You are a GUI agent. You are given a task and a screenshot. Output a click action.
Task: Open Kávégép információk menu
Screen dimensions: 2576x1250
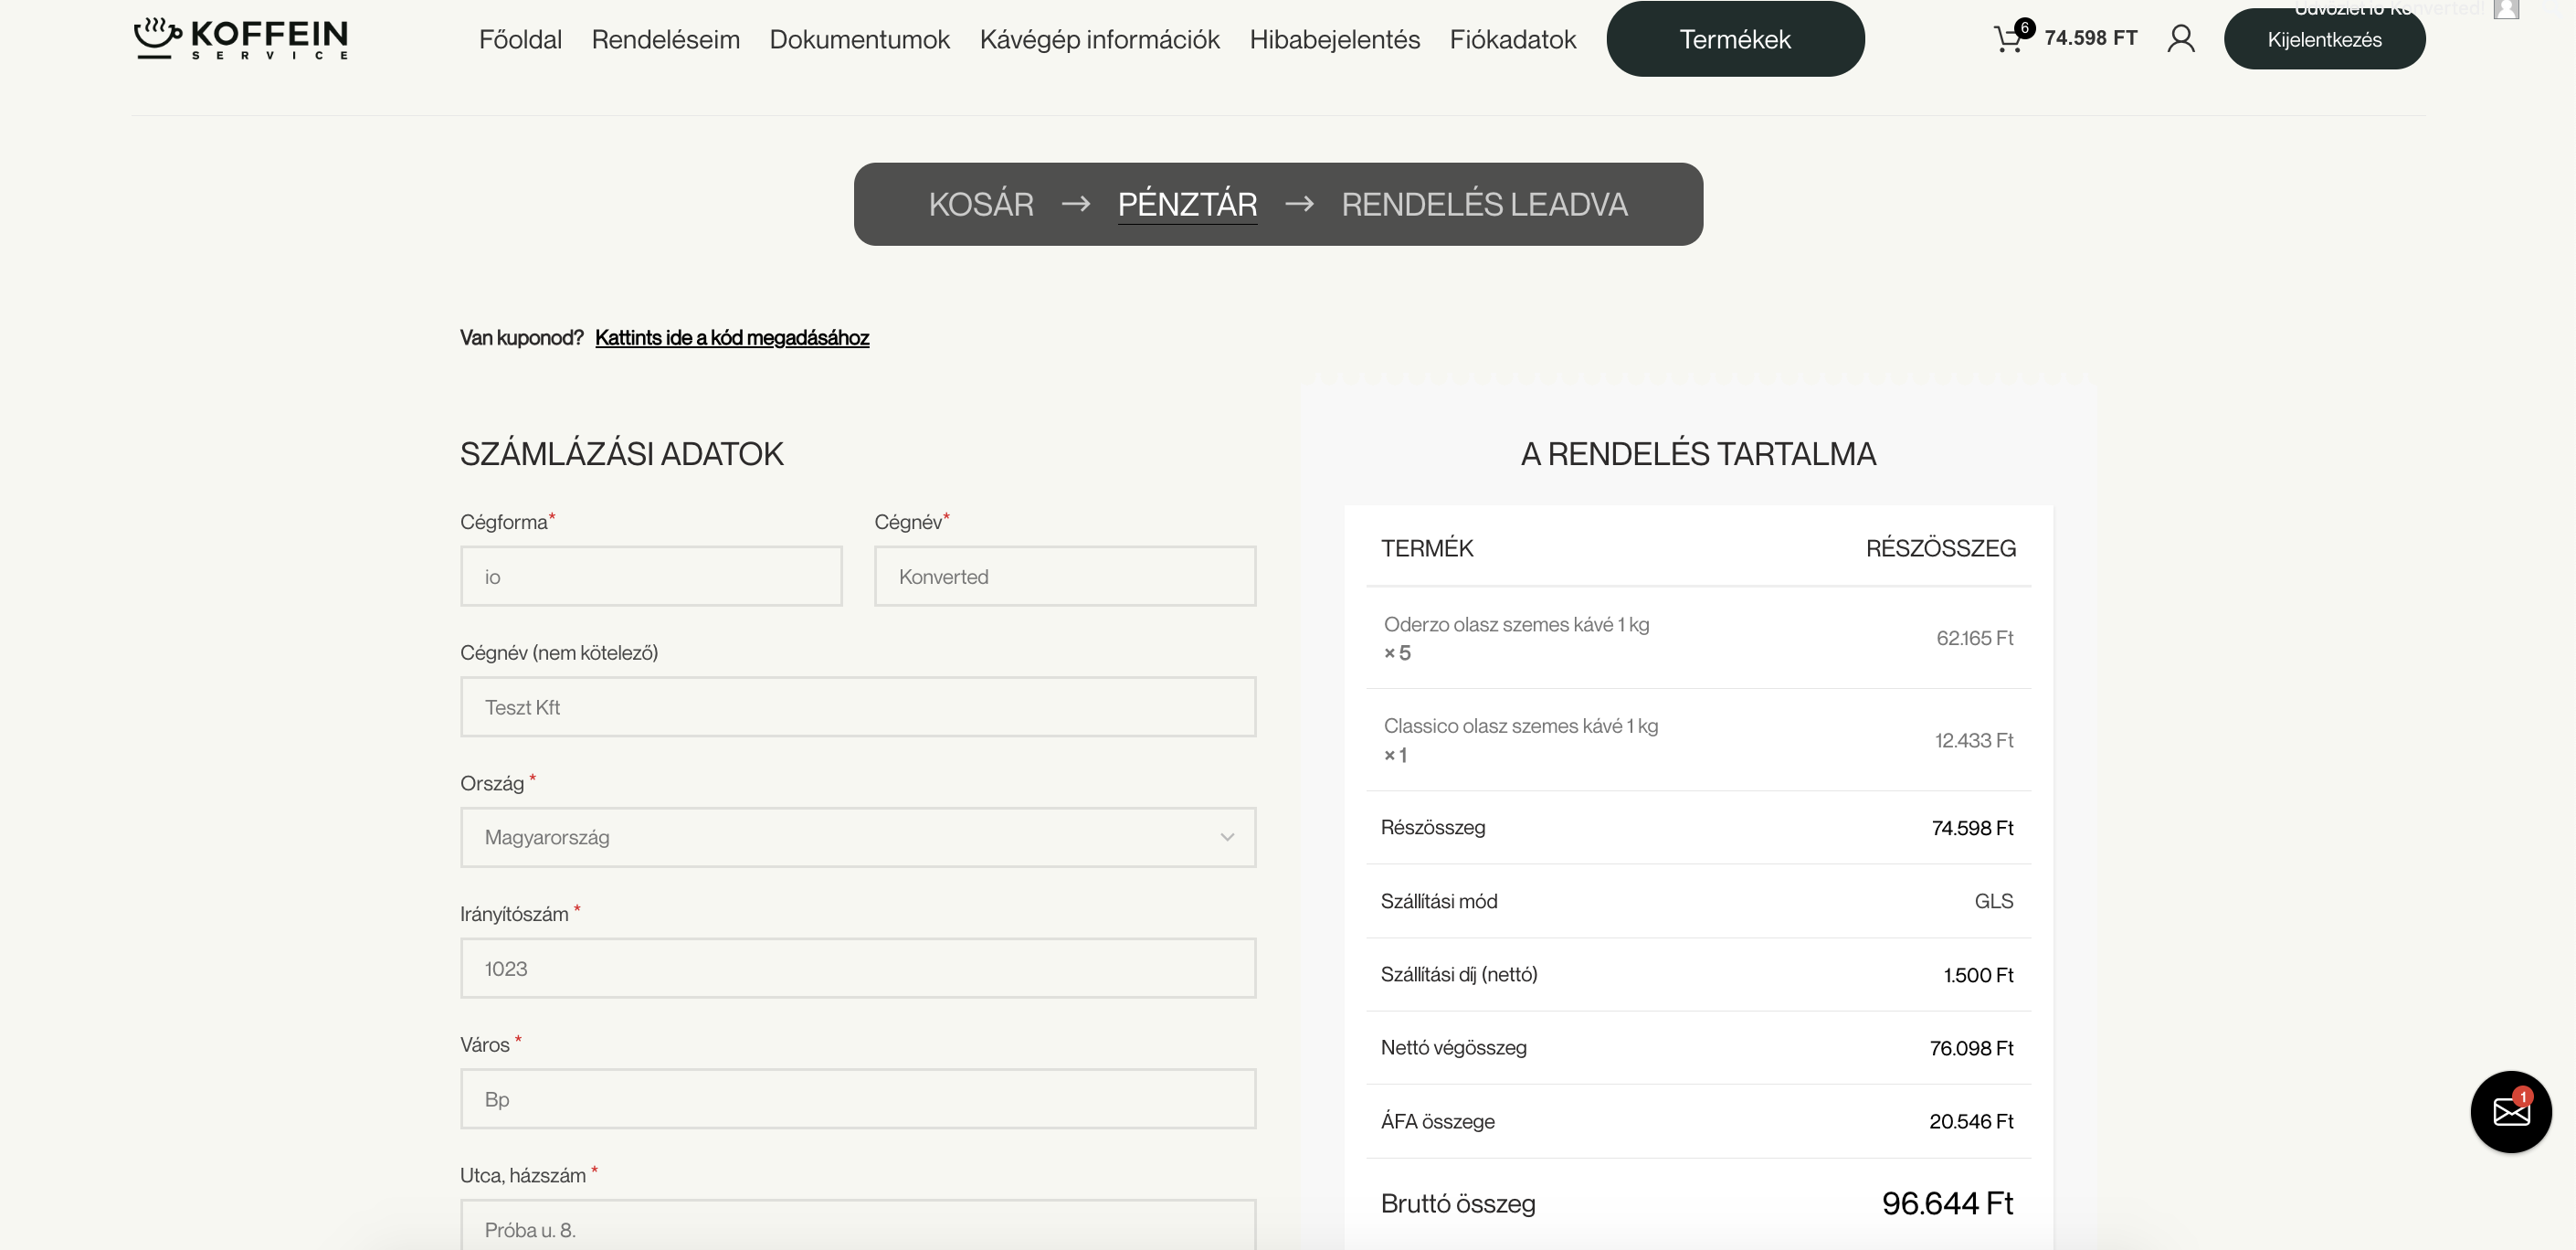tap(1099, 39)
